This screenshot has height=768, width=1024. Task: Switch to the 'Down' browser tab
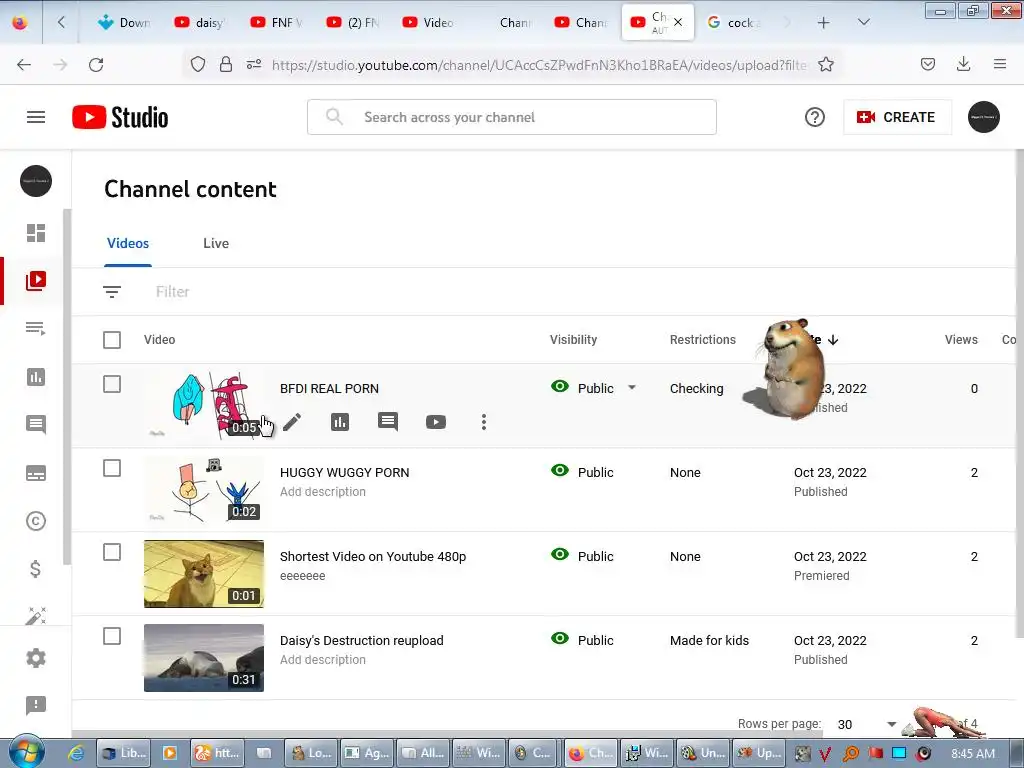click(124, 22)
